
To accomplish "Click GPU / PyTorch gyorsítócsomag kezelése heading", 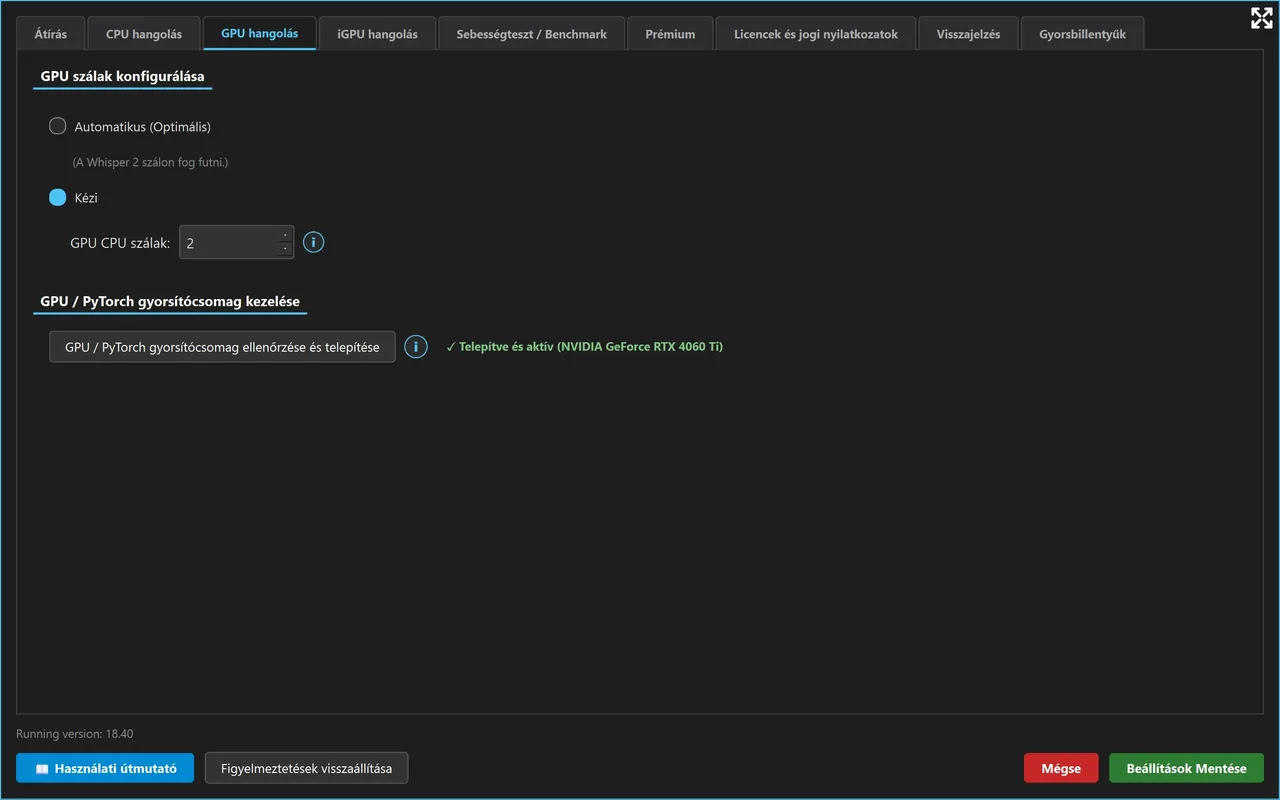I will [x=170, y=301].
